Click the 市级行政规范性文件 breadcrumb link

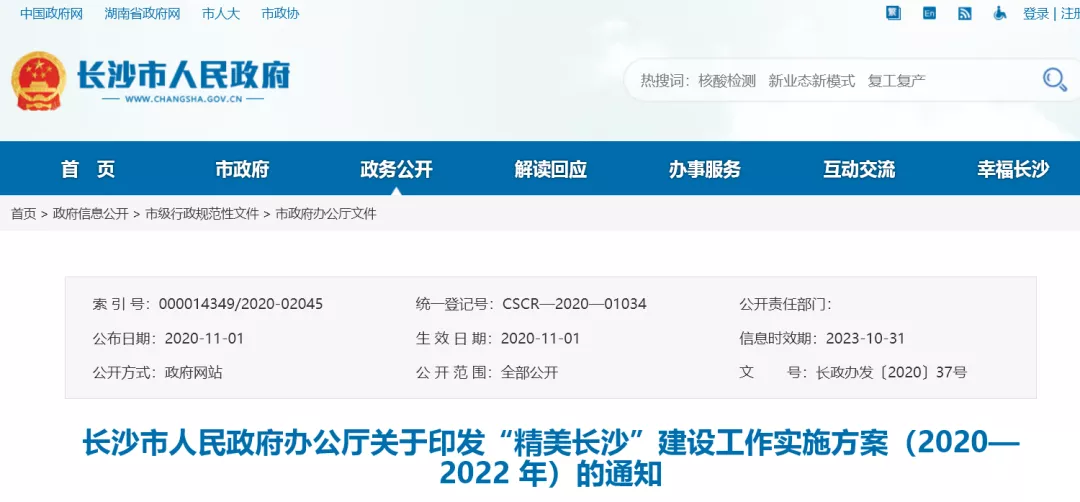click(202, 214)
